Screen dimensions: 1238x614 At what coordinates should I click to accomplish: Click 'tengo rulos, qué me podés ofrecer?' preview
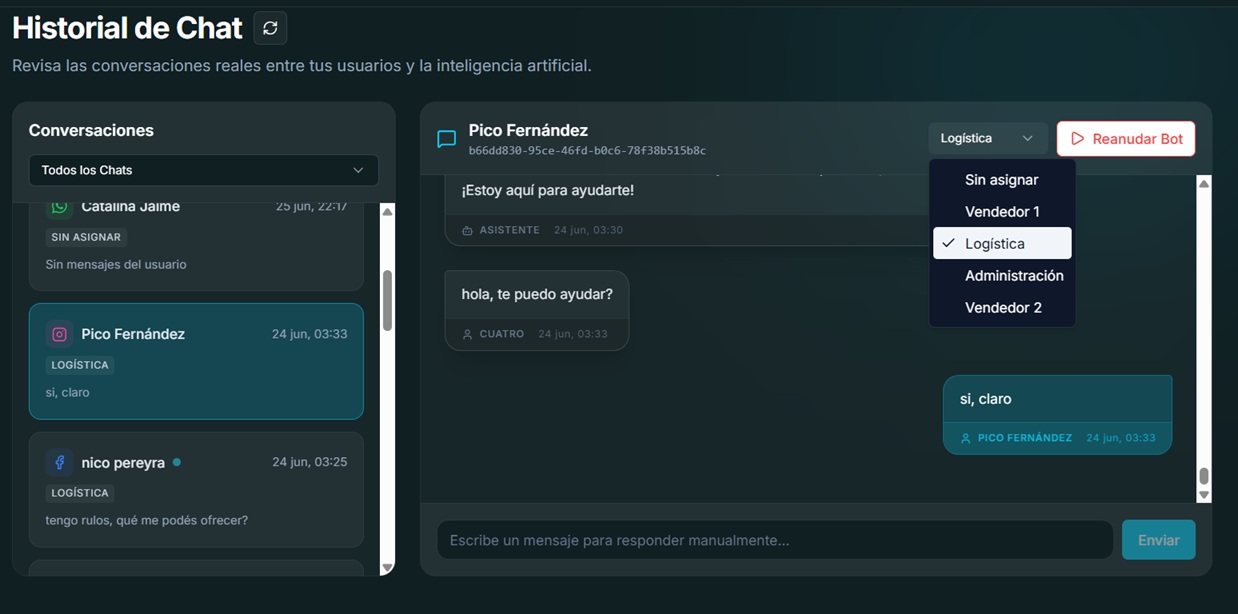[147, 520]
